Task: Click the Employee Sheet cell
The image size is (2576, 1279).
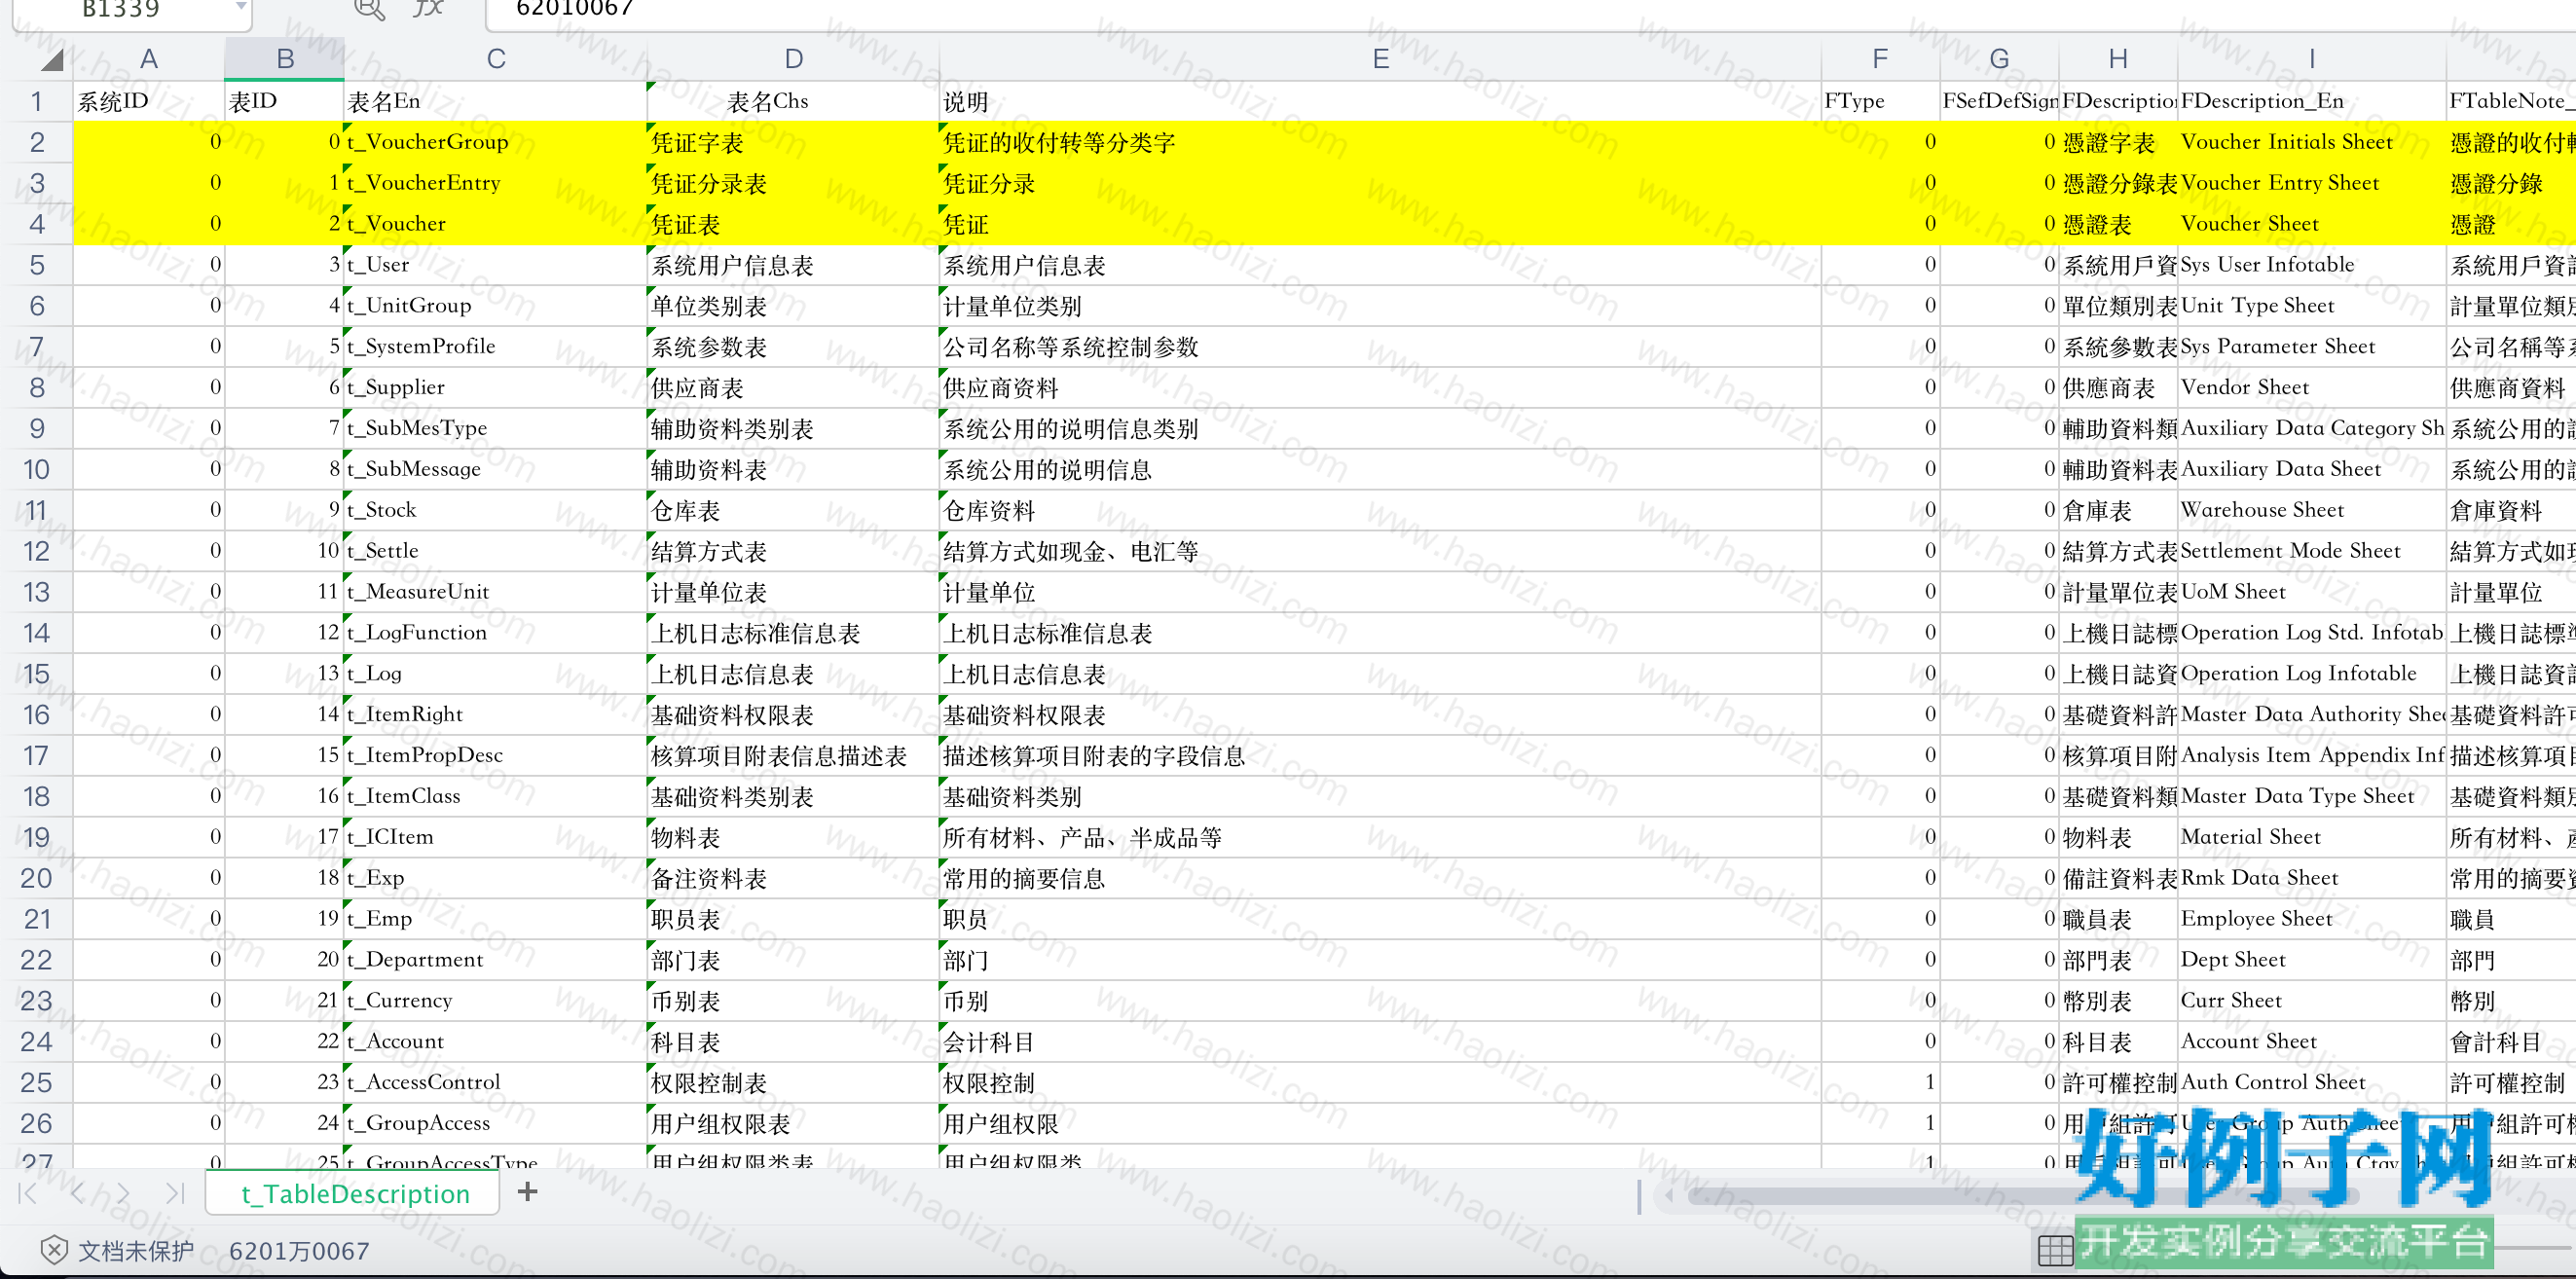Action: tap(2311, 919)
